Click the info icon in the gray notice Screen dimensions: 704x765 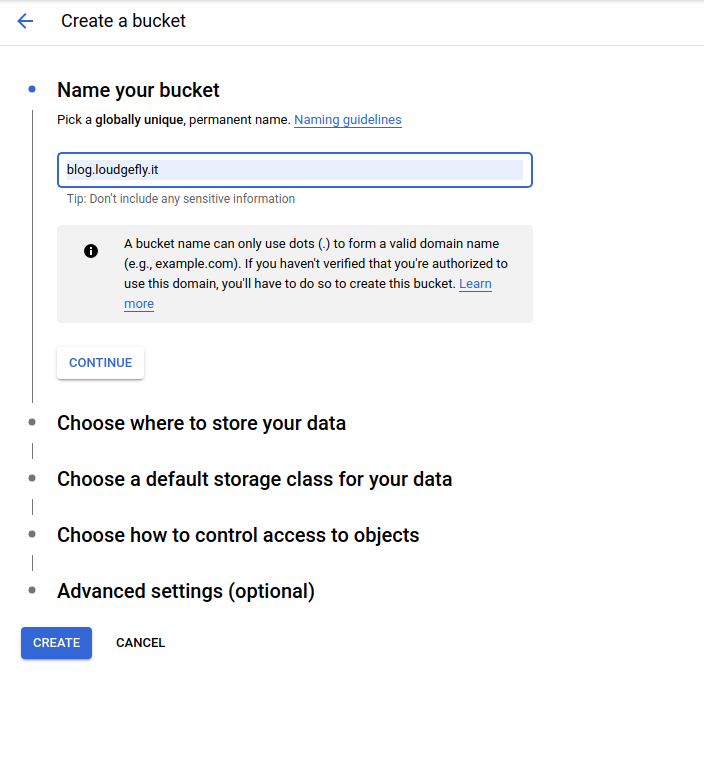91,251
